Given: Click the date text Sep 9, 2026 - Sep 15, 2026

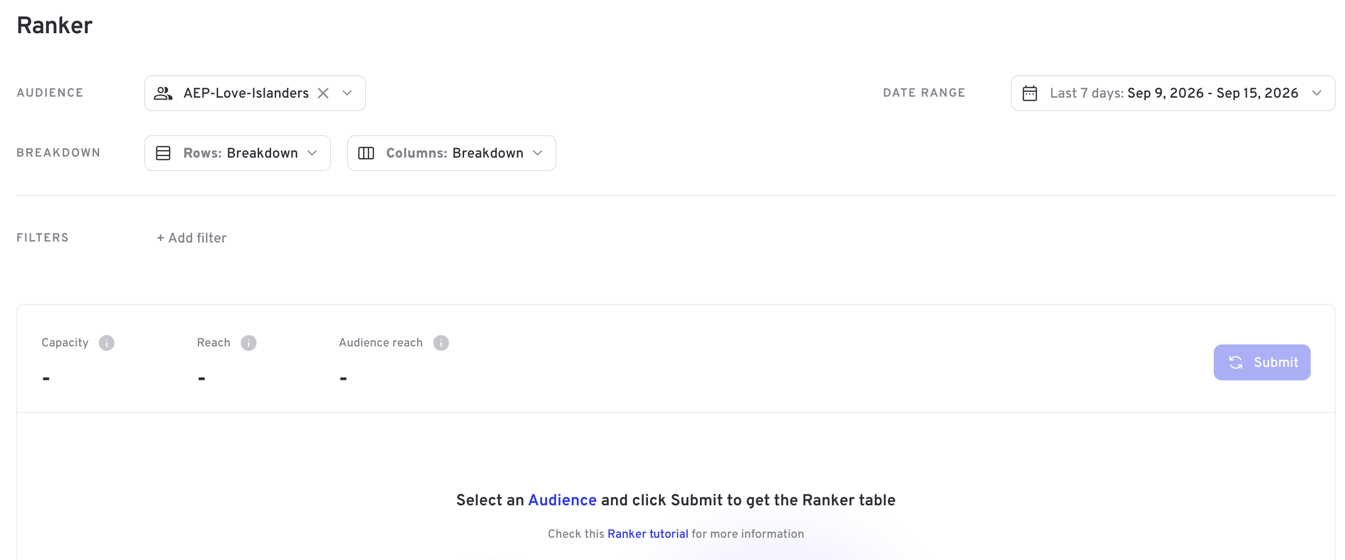Looking at the screenshot, I should 1213,93.
